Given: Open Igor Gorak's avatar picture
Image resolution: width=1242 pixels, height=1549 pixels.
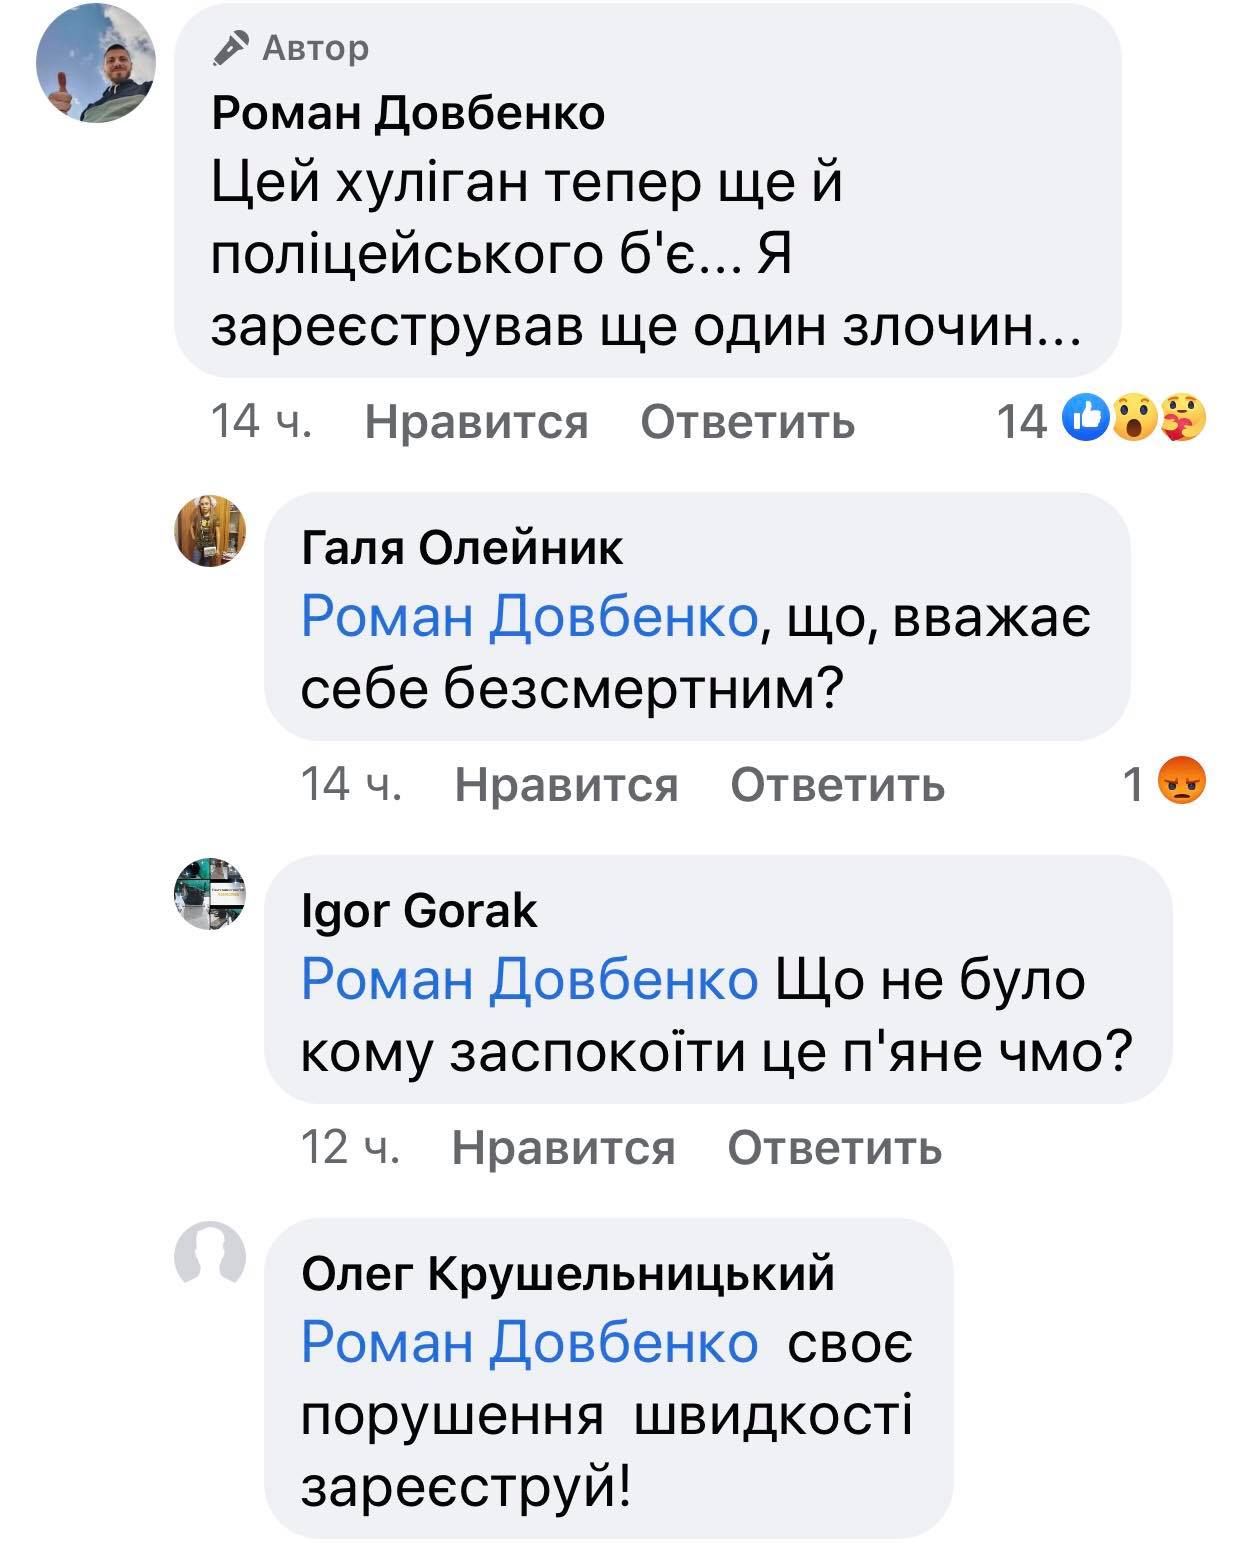Looking at the screenshot, I should (210, 894).
